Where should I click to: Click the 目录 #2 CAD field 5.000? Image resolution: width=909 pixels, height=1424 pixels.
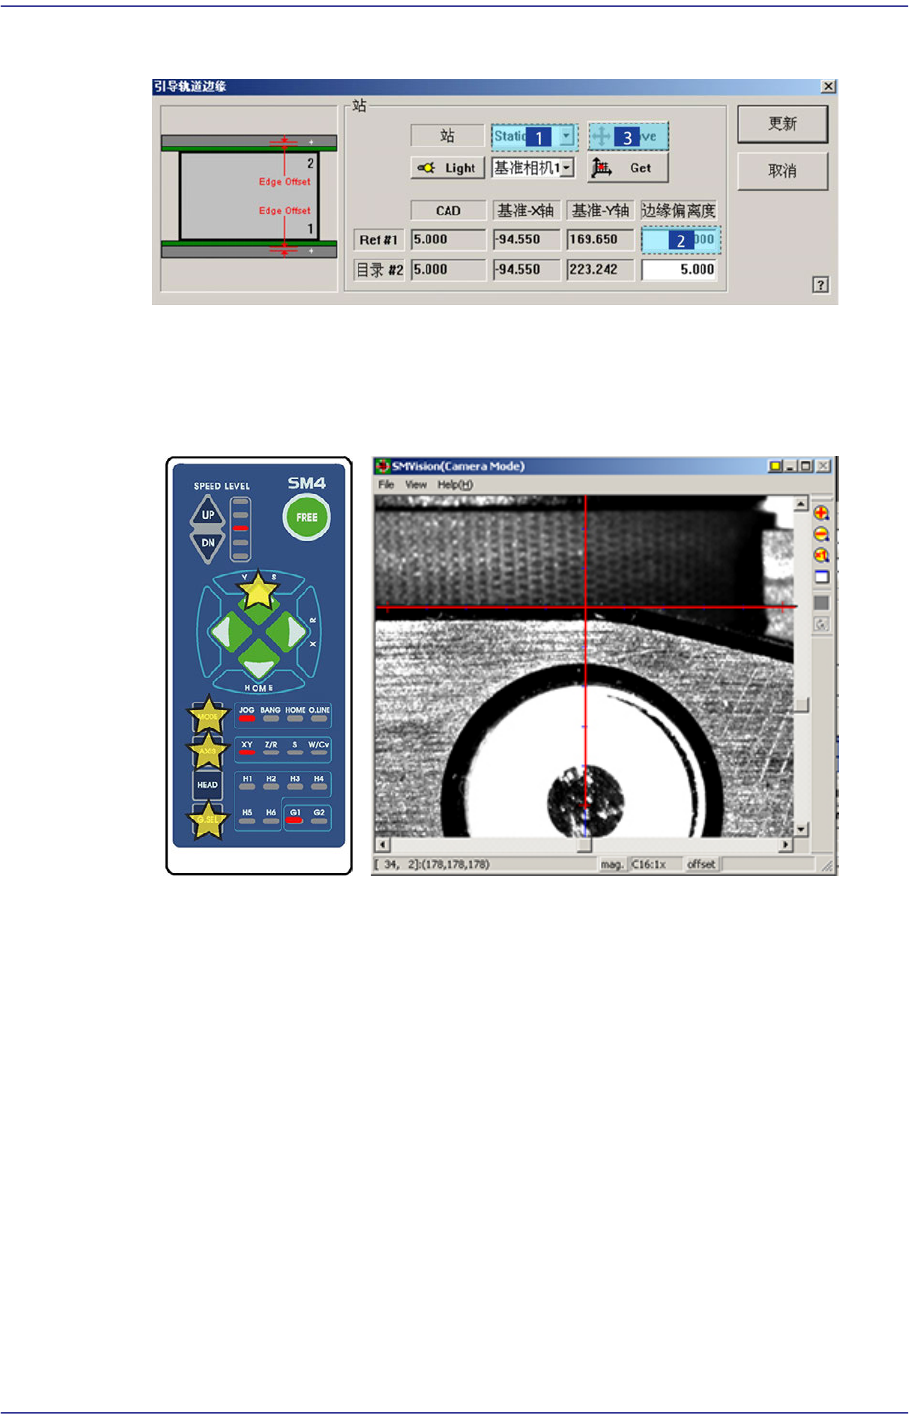point(448,270)
